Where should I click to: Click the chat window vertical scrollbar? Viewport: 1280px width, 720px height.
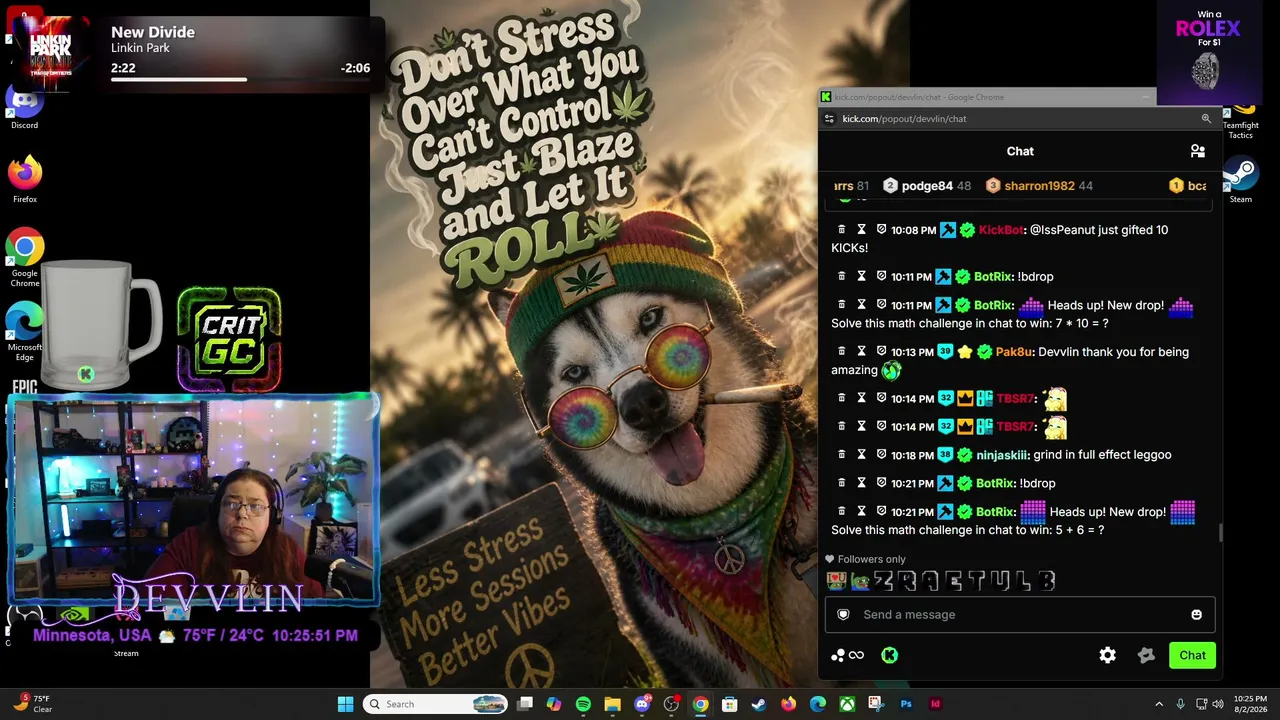click(x=1221, y=532)
